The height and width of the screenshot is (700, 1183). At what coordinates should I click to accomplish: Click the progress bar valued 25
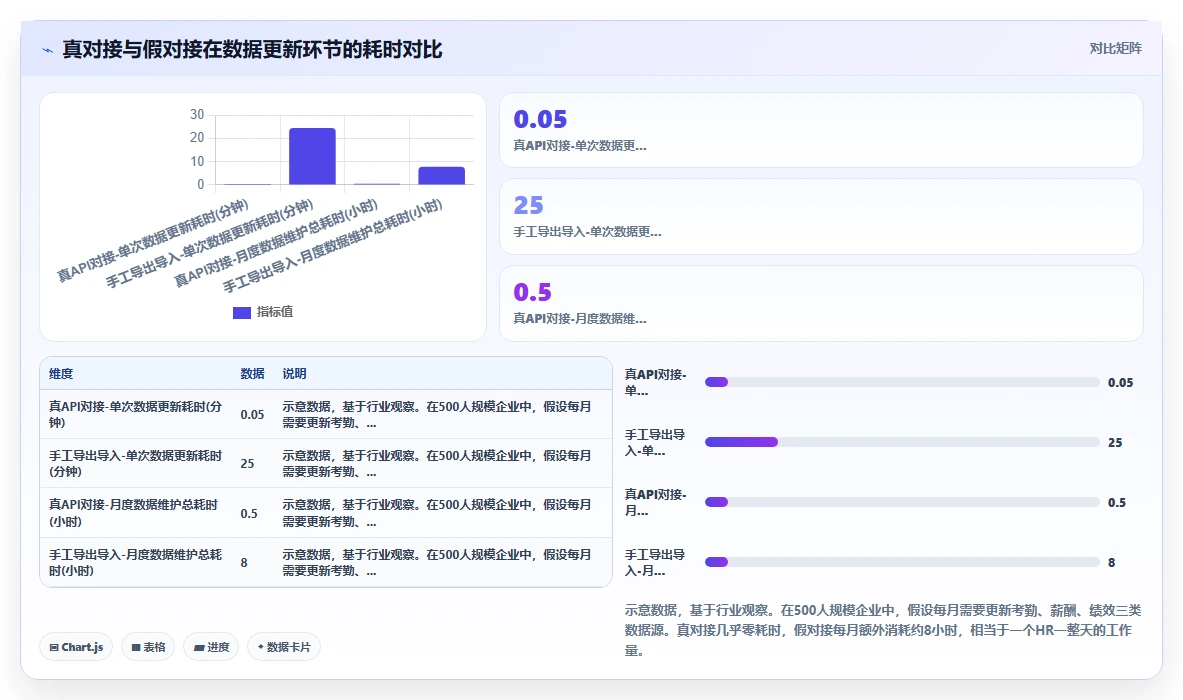tap(902, 442)
